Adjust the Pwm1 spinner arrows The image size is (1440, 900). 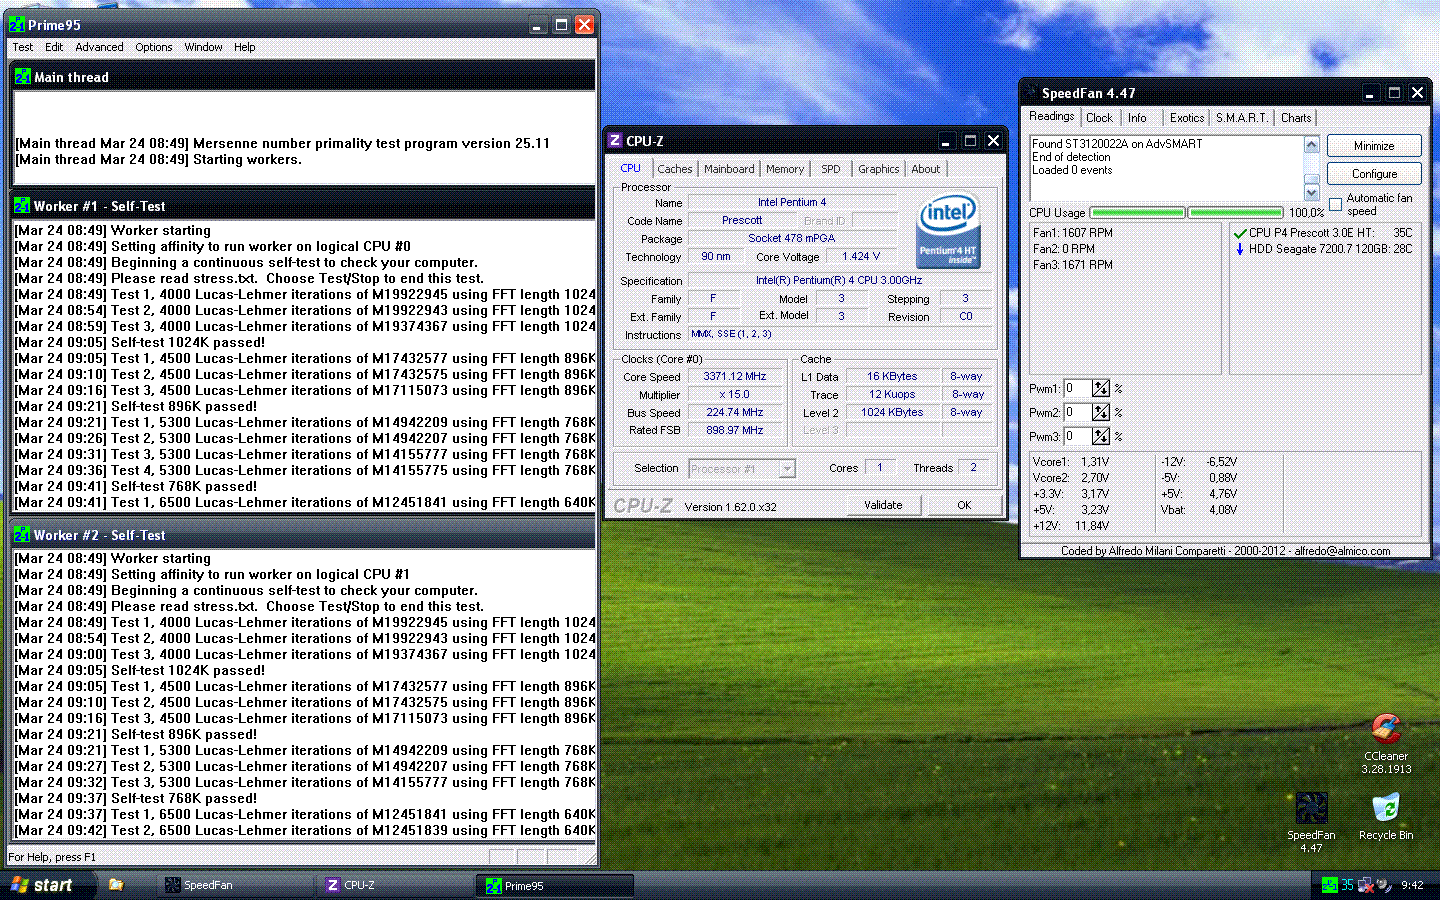pyautogui.click(x=1101, y=388)
